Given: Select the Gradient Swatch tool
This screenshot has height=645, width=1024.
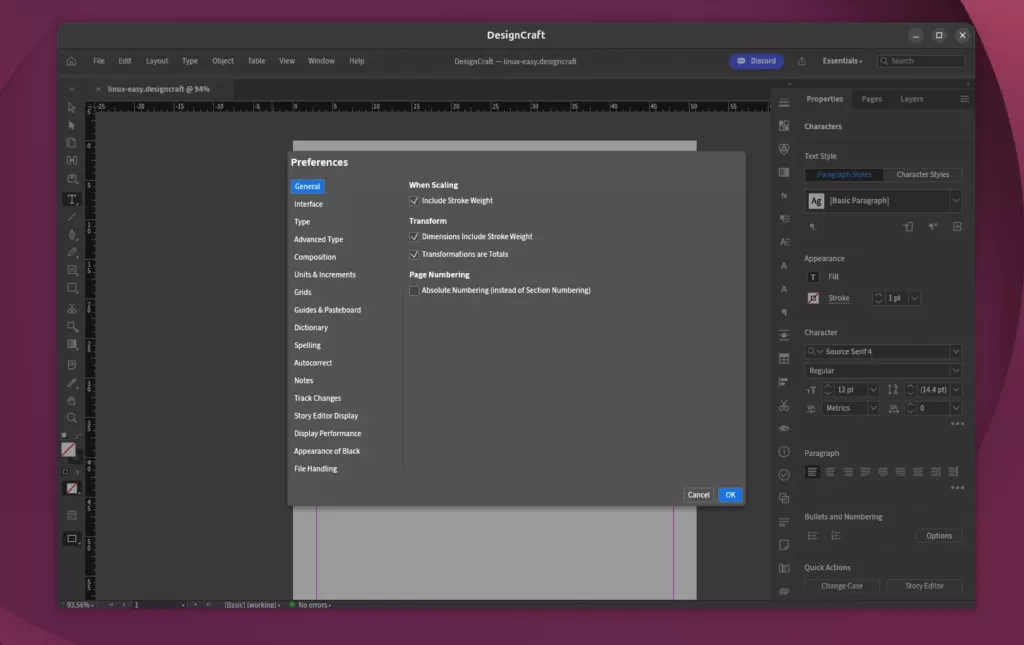Looking at the screenshot, I should coord(72,344).
